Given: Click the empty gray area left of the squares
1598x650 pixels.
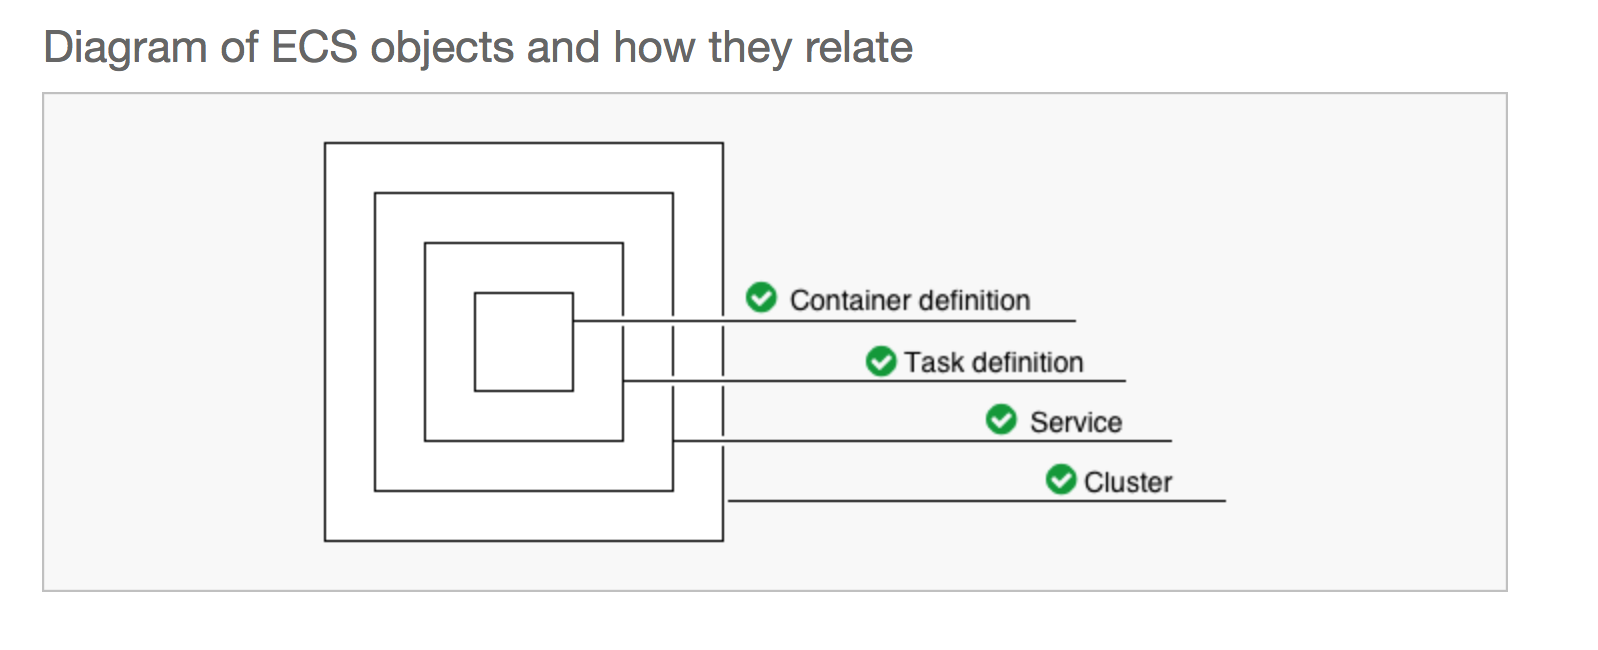Looking at the screenshot, I should coord(180,342).
